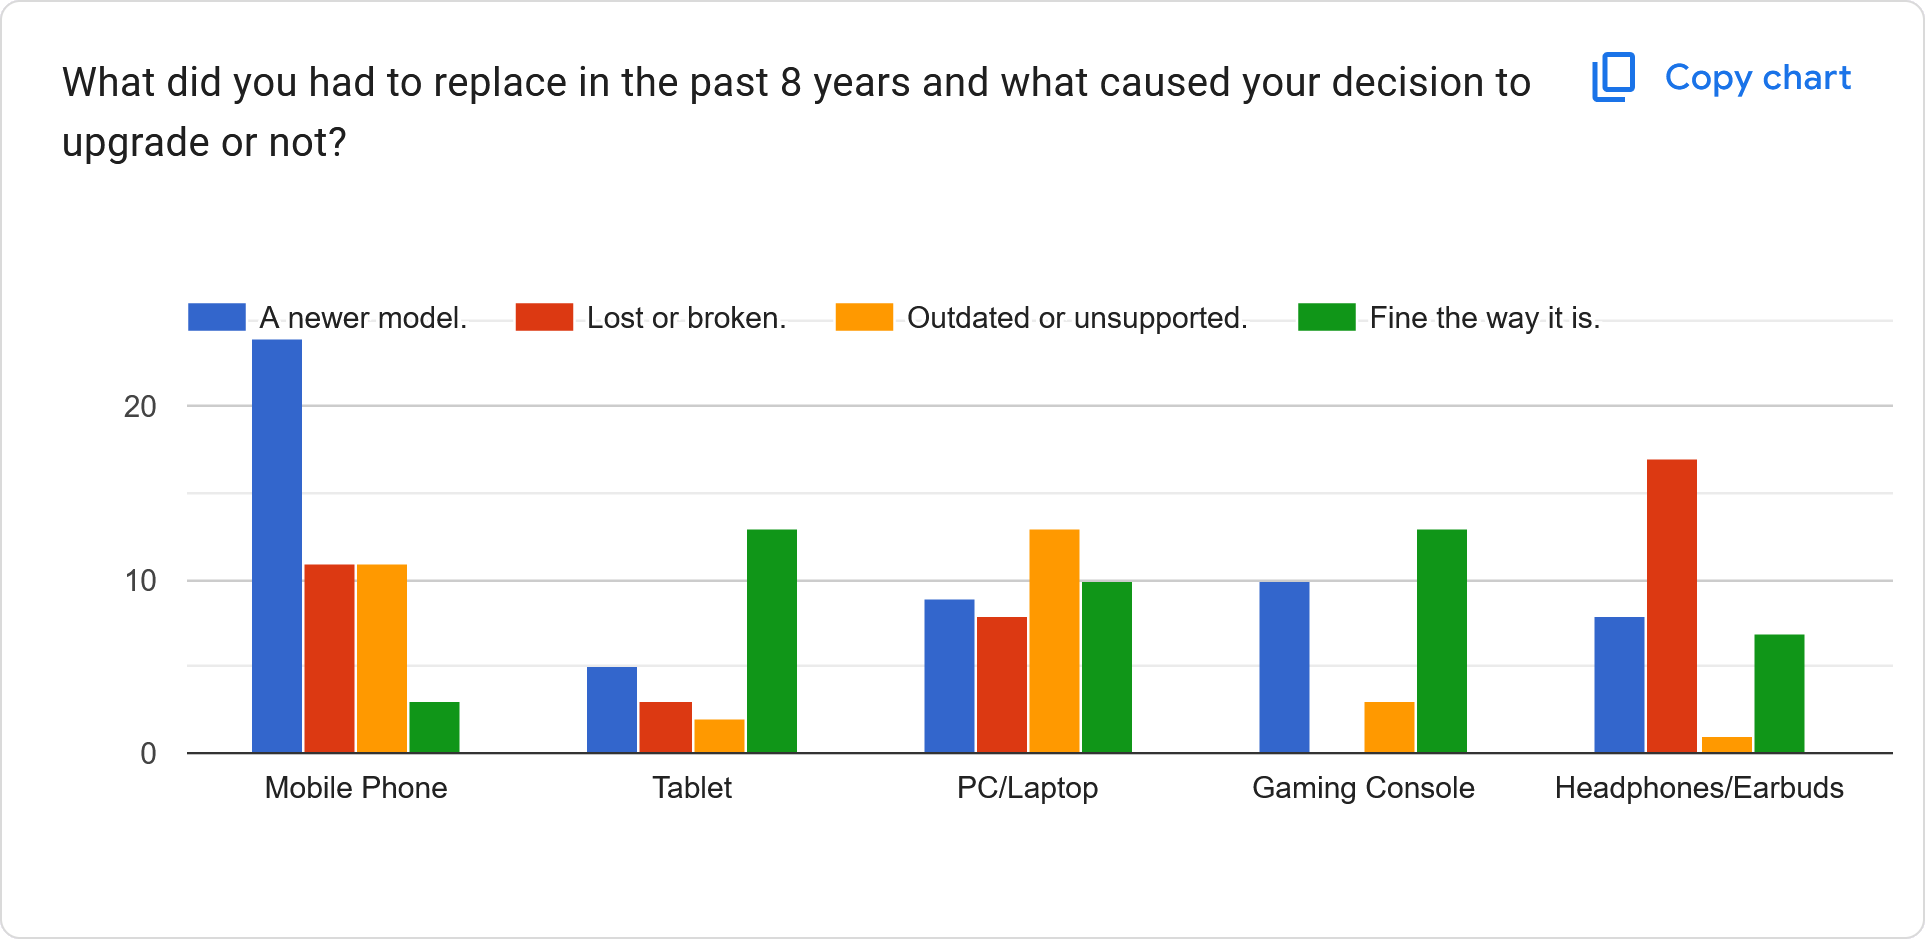Click the Copy chart icon
The height and width of the screenshot is (939, 1925).
(x=1613, y=77)
